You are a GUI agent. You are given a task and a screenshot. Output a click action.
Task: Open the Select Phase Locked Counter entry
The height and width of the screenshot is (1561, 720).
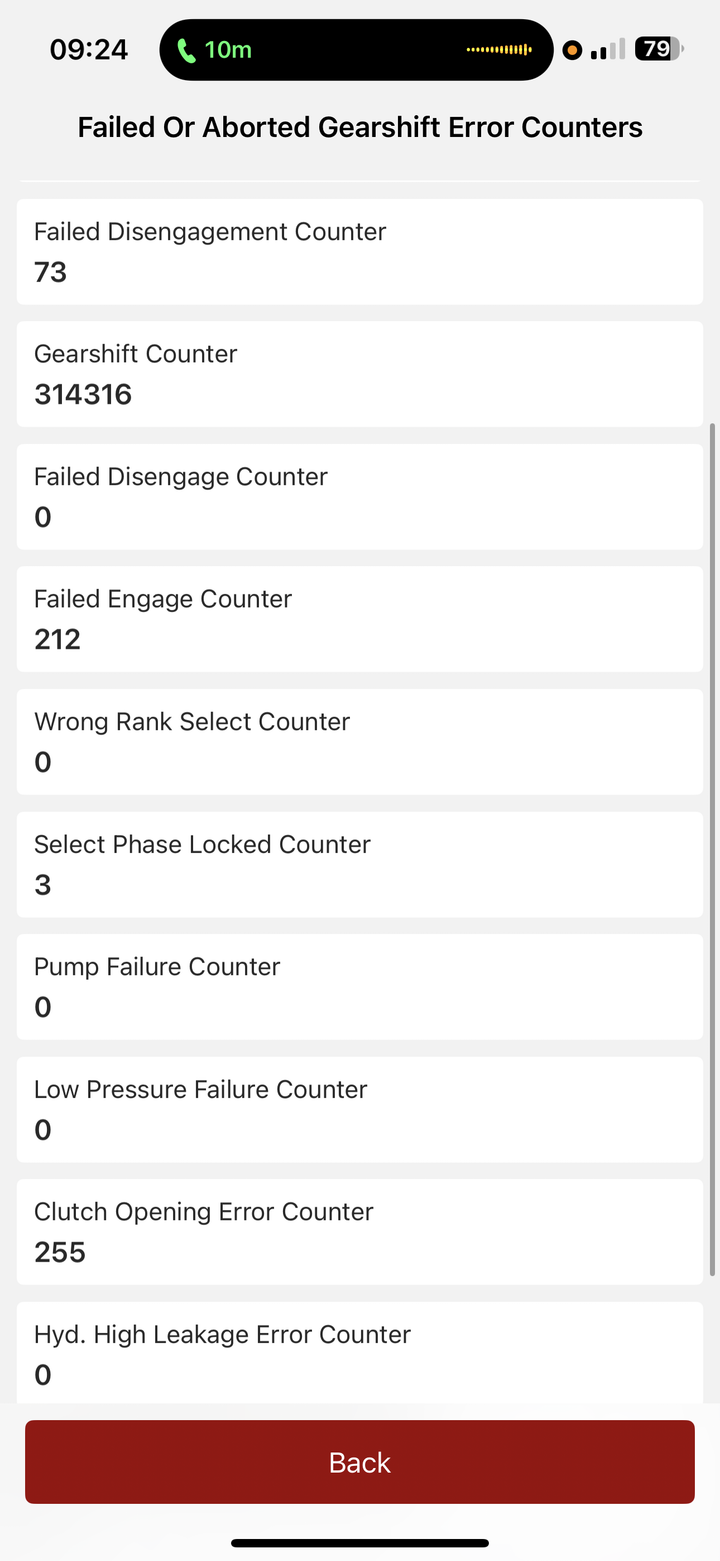[360, 864]
